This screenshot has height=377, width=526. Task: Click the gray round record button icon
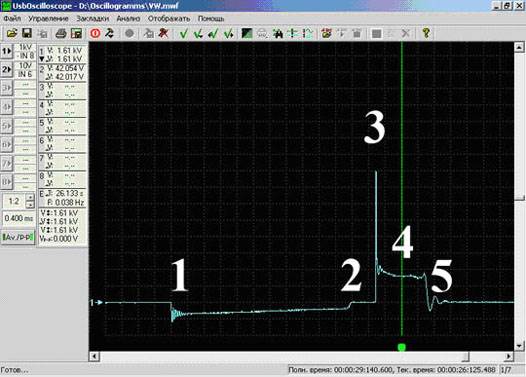(129, 33)
